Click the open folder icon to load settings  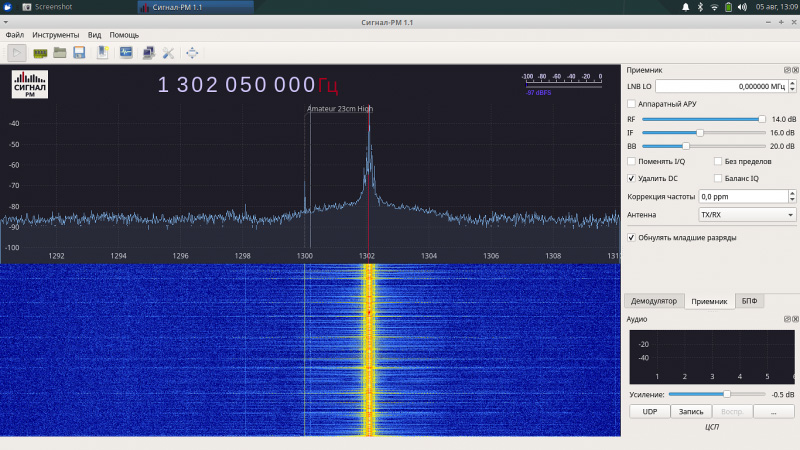click(60, 52)
